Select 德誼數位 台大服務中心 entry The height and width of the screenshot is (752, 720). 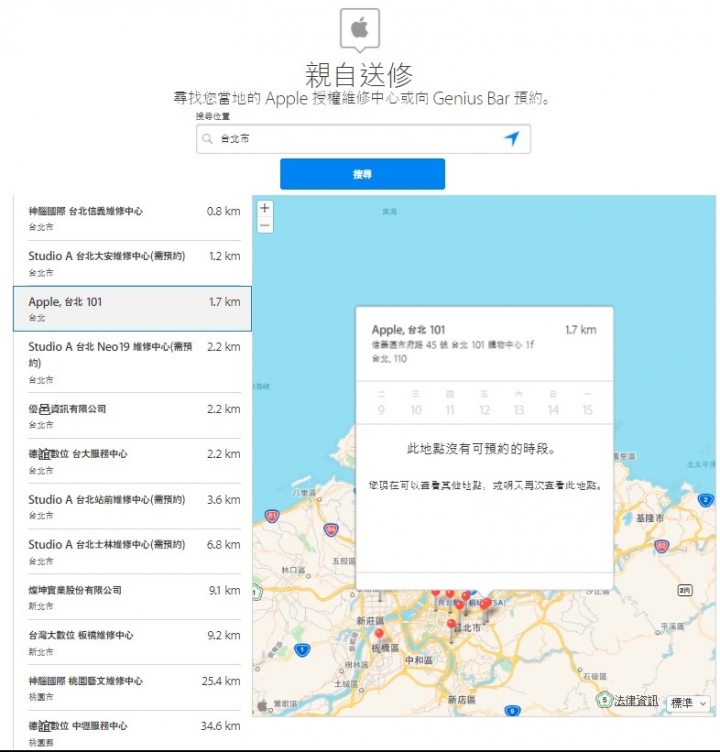point(134,461)
